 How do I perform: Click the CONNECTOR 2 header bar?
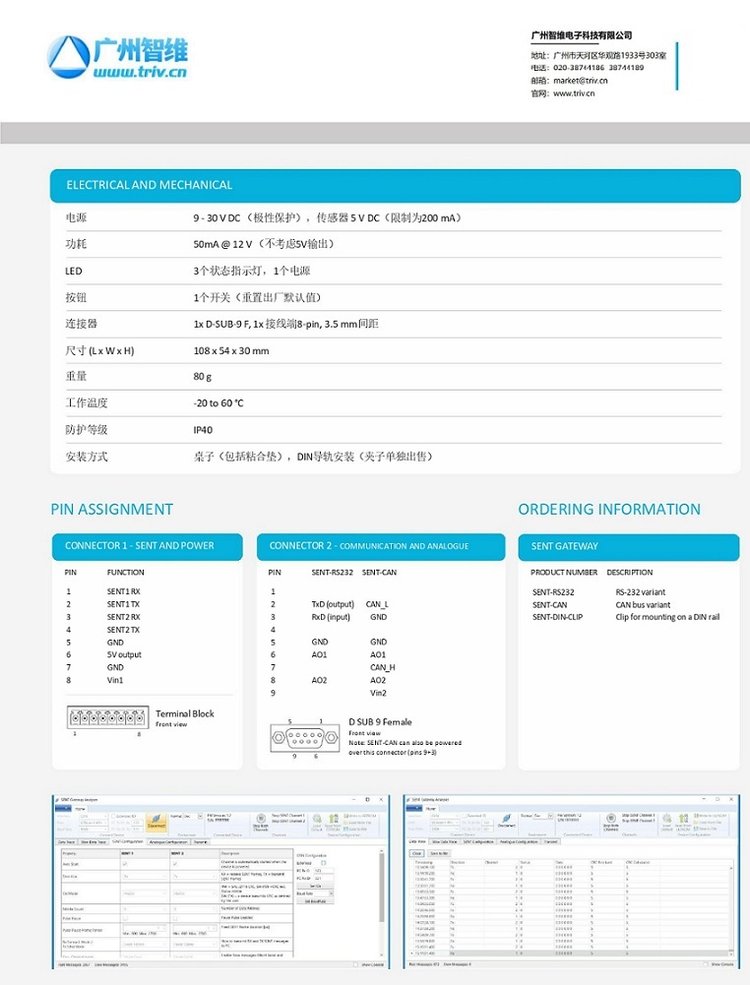[381, 546]
